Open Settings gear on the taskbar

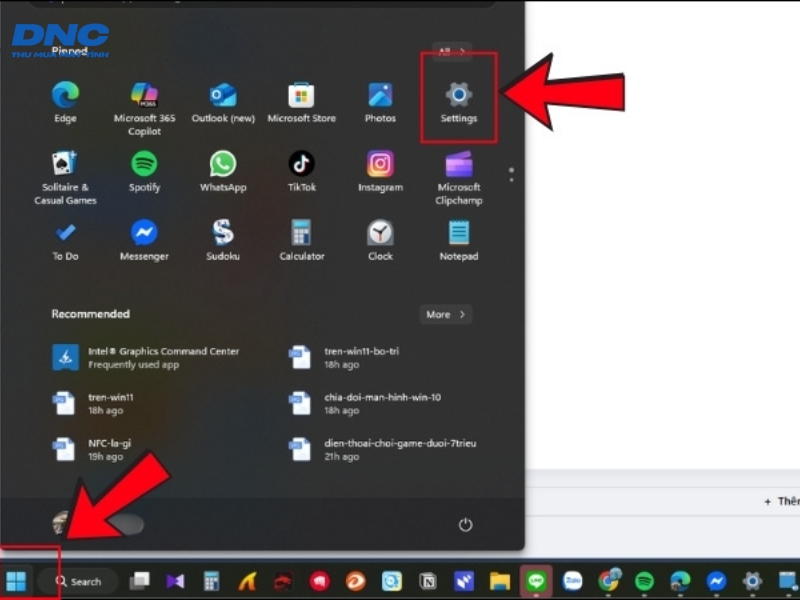(752, 581)
